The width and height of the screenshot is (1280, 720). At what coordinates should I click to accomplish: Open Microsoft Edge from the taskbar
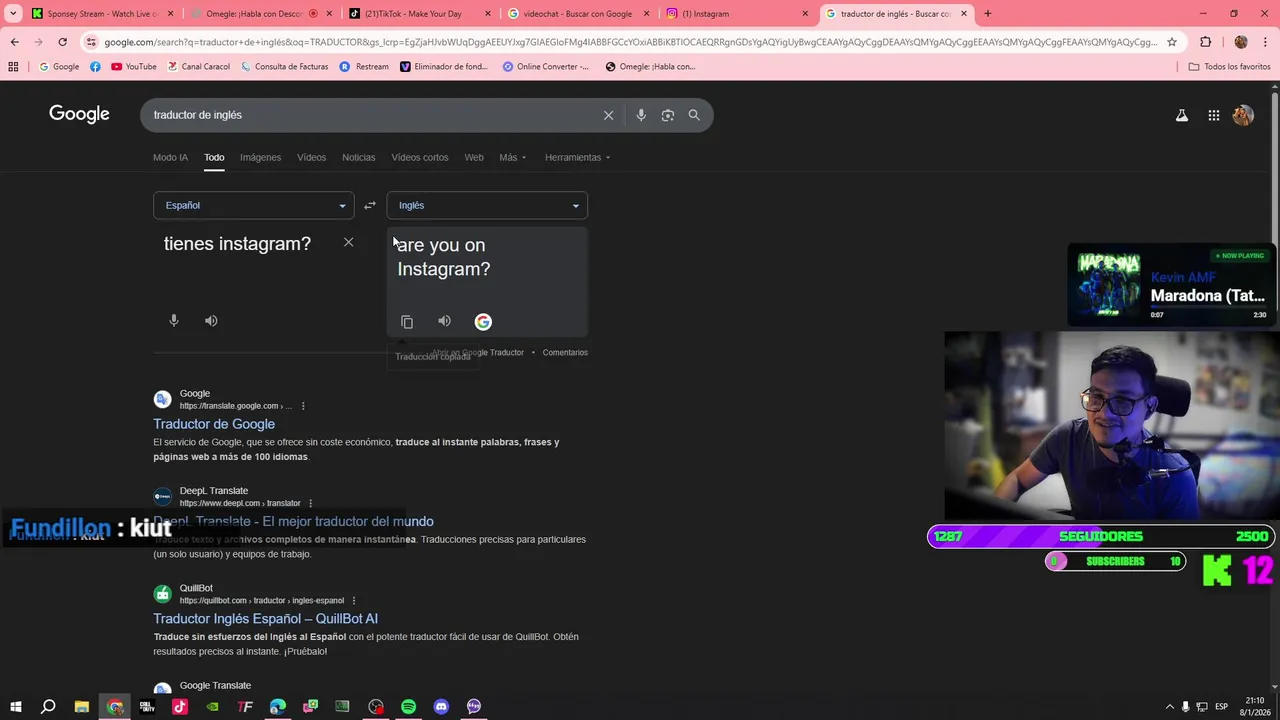tap(278, 706)
